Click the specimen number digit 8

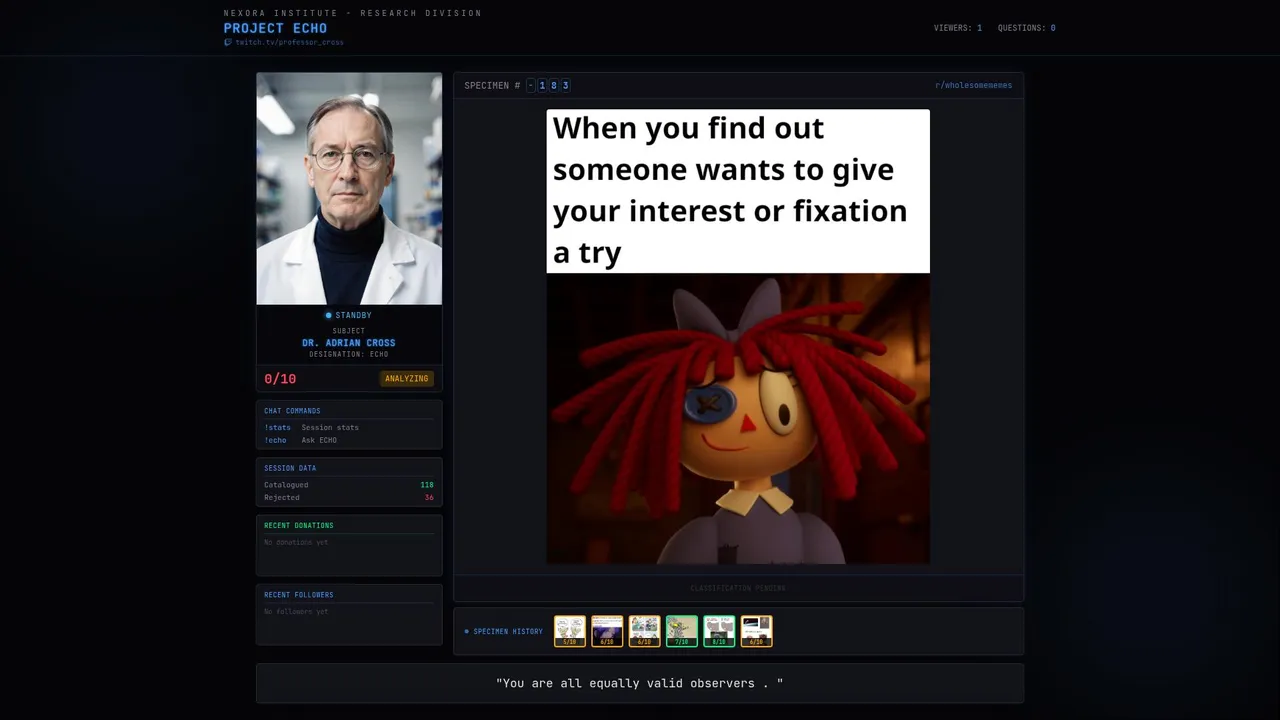coord(554,86)
